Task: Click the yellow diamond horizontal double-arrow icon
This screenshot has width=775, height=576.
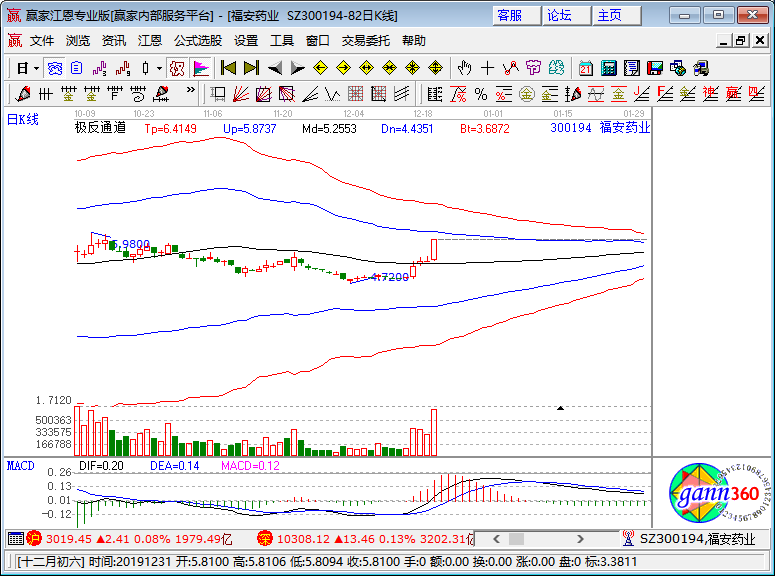Action: [366, 68]
